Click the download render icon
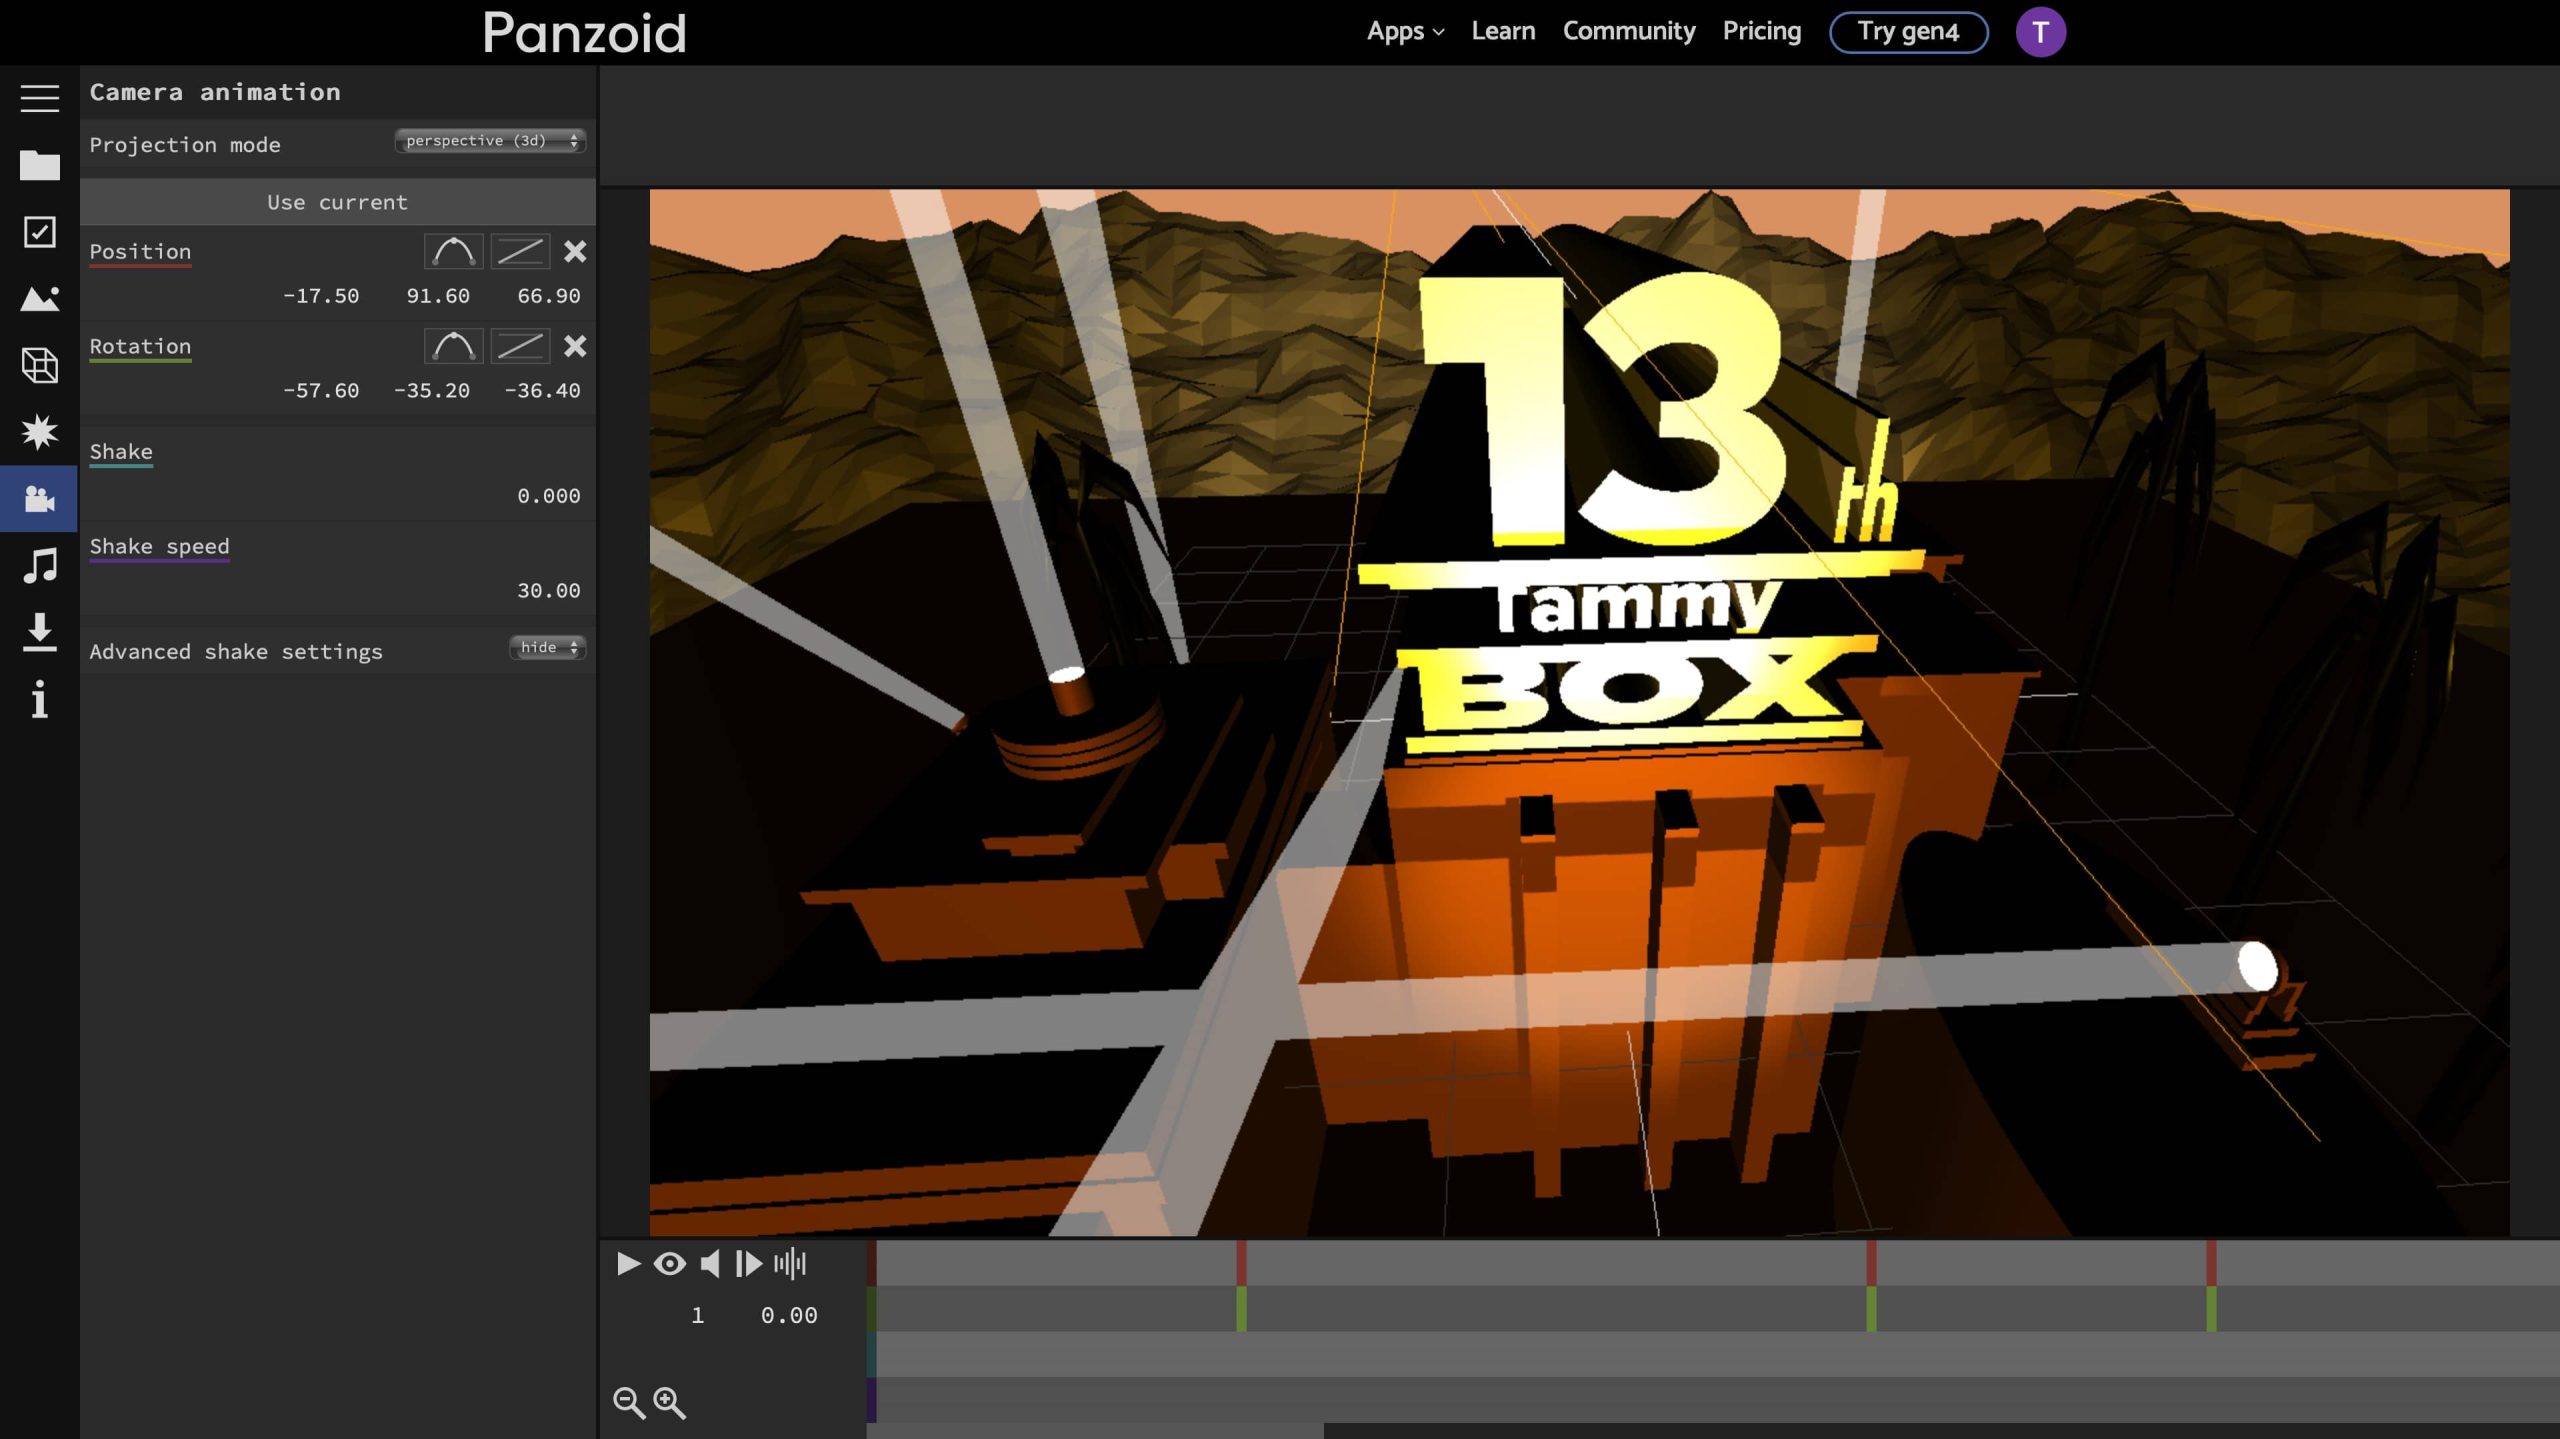This screenshot has height=1439, width=2560. click(39, 633)
